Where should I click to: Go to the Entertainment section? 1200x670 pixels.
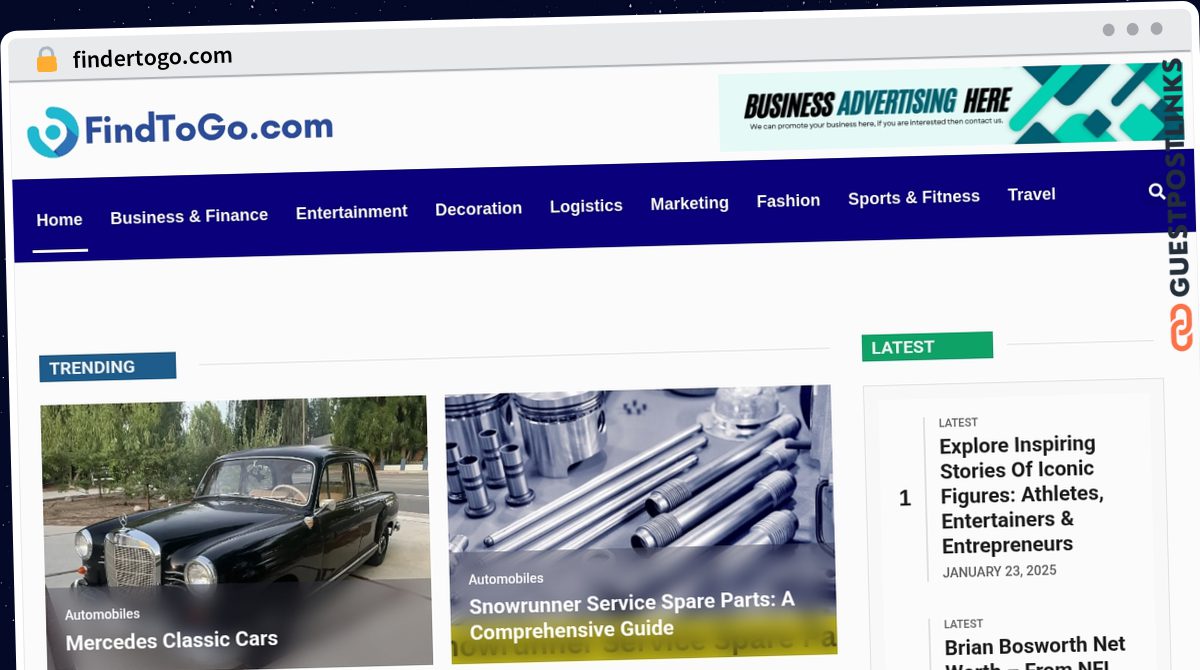coord(352,212)
